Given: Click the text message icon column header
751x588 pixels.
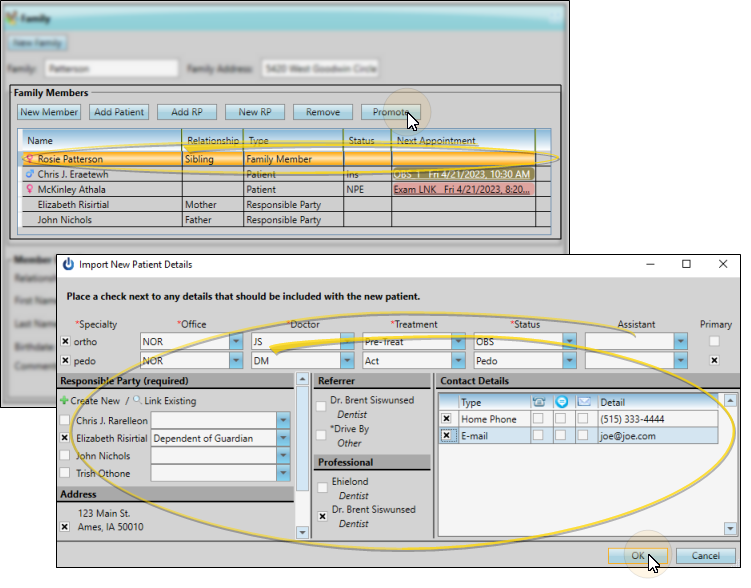Looking at the screenshot, I should point(562,401).
